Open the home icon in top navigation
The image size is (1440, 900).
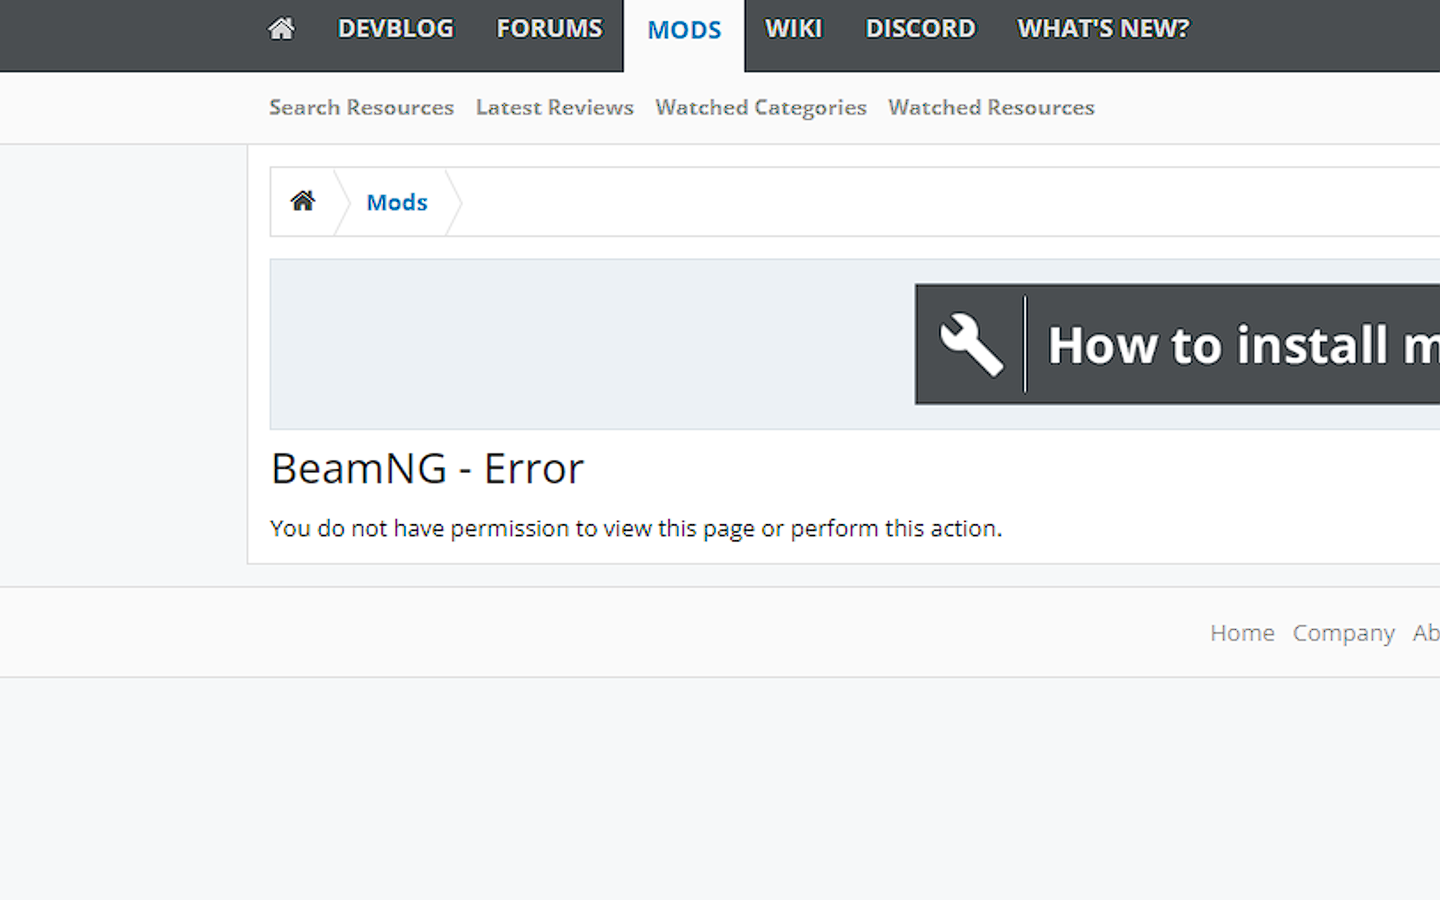282,29
